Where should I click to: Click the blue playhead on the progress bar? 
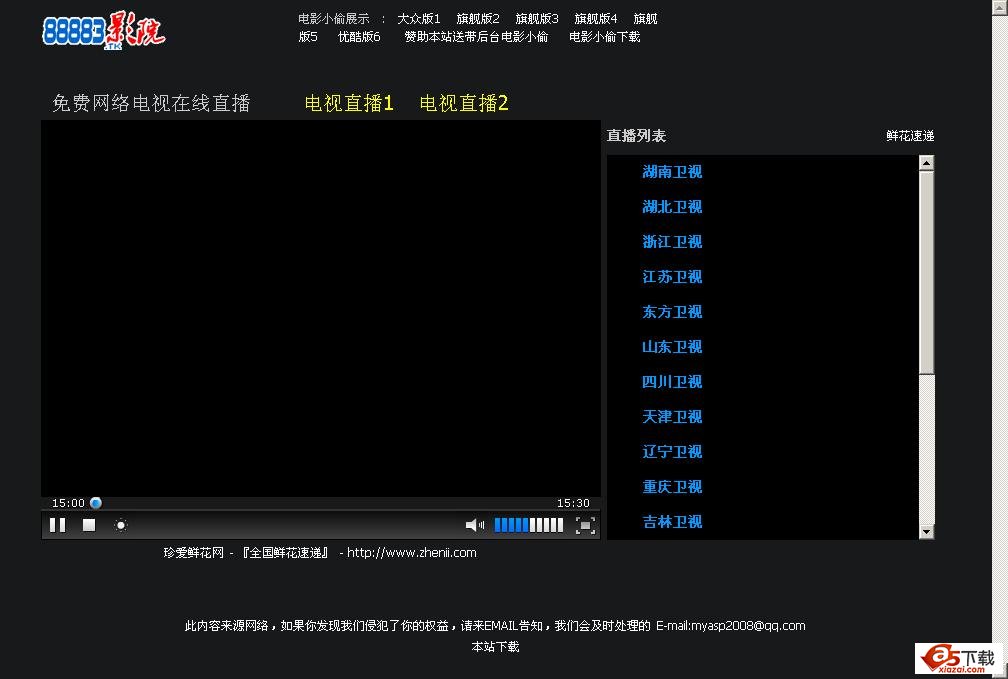pos(95,503)
